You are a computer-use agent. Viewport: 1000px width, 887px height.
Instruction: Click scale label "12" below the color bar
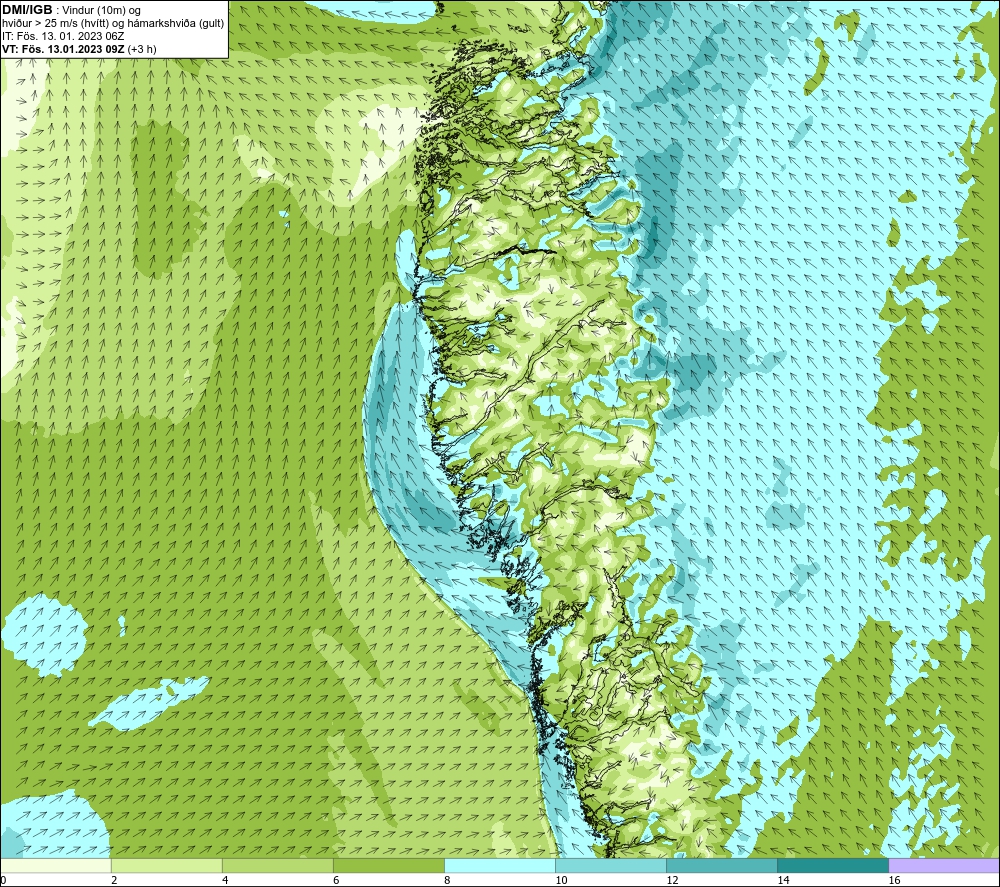[x=672, y=880]
